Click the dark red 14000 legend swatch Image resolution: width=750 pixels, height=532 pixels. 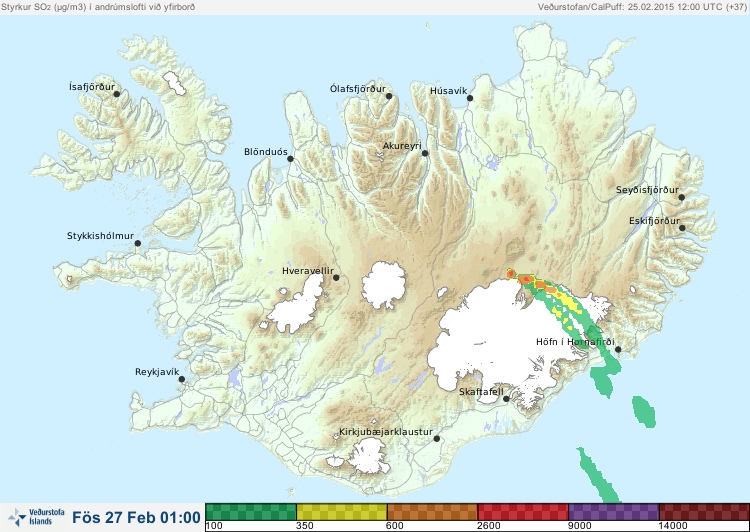[x=704, y=512]
